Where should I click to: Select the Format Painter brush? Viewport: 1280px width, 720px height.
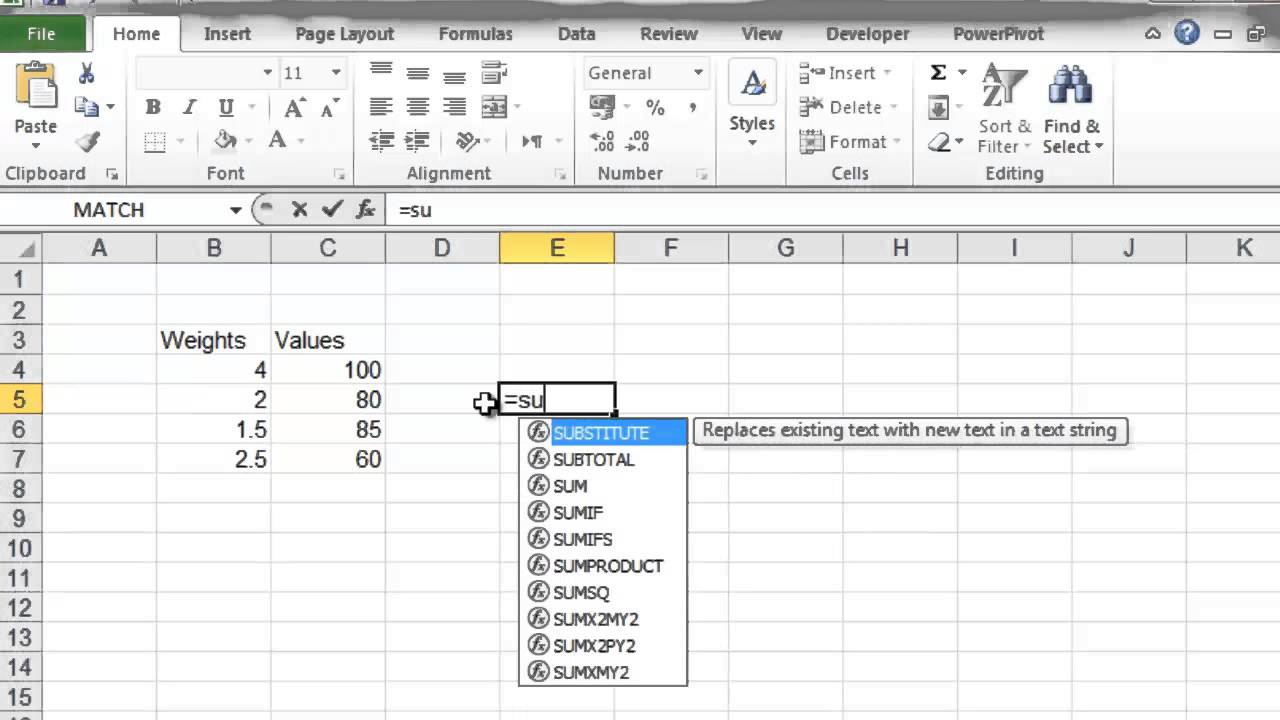pyautogui.click(x=87, y=142)
